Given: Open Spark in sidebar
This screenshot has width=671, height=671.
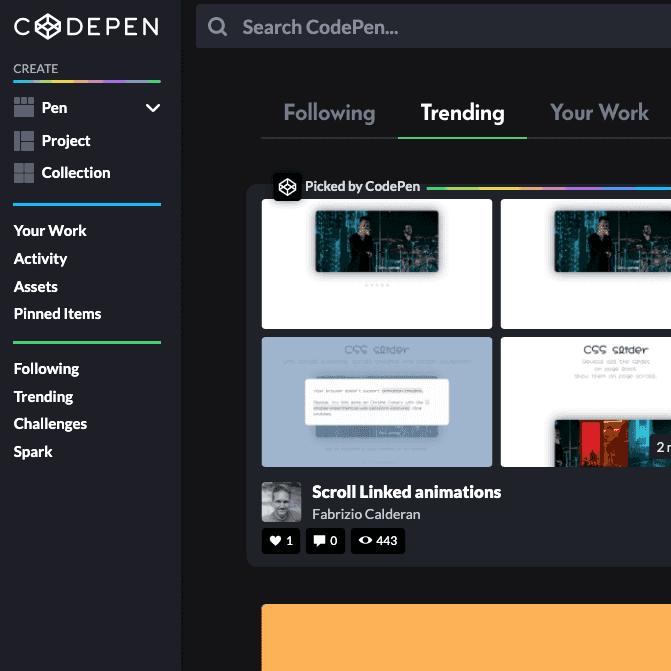Looking at the screenshot, I should (x=33, y=452).
